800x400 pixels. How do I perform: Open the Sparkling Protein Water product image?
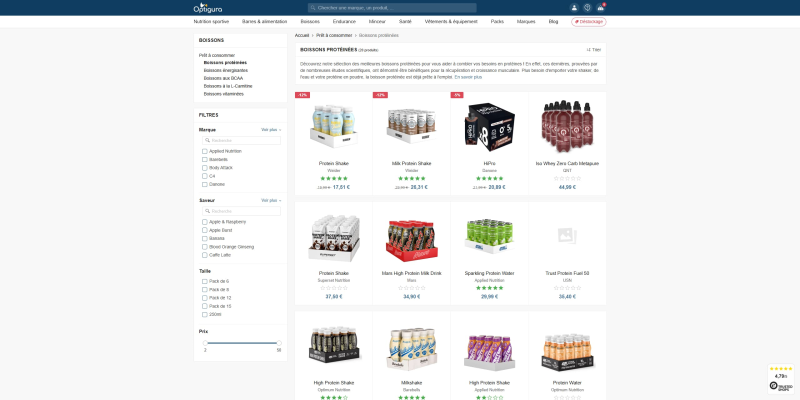tap(489, 236)
